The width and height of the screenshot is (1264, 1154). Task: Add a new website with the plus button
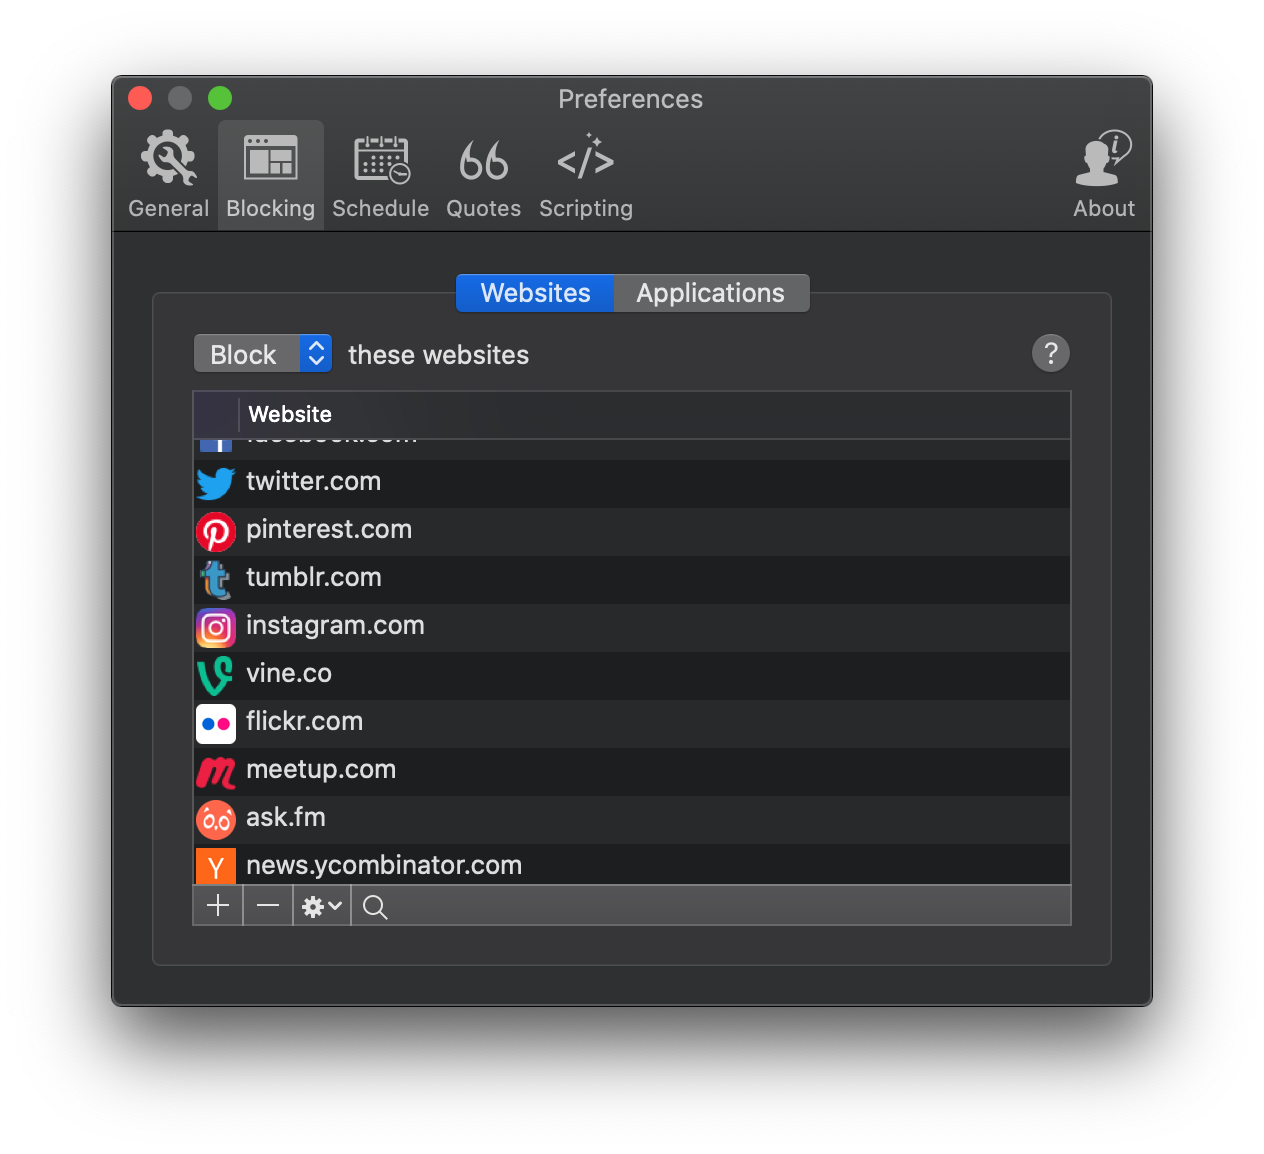point(217,906)
